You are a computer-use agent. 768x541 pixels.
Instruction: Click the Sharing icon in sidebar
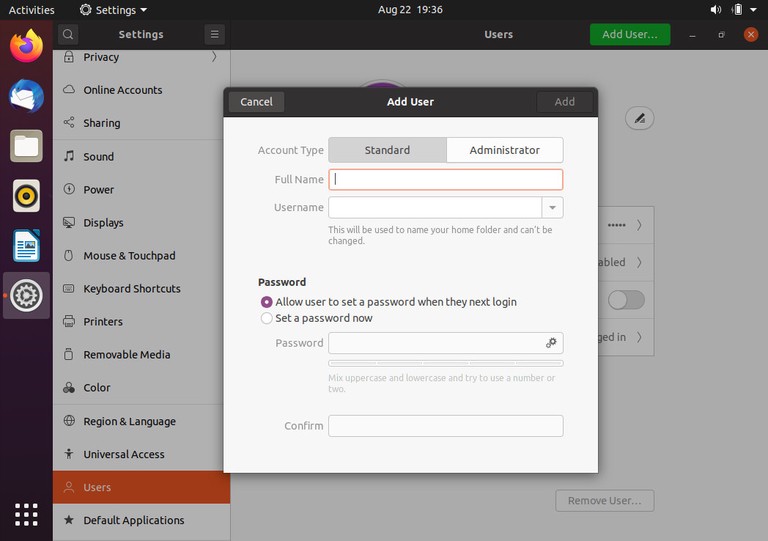[69, 122]
